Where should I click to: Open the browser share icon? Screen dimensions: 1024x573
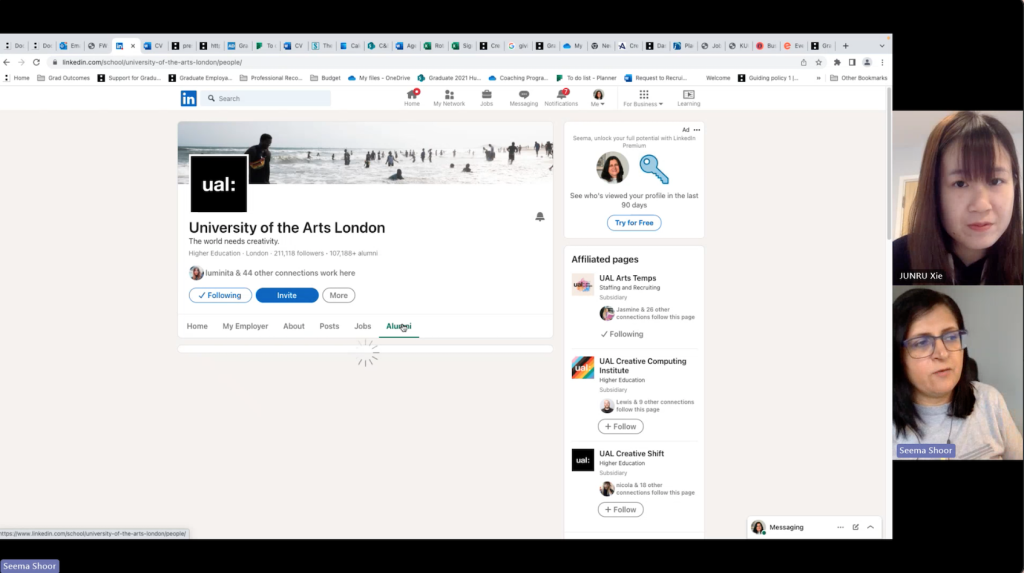tap(803, 62)
